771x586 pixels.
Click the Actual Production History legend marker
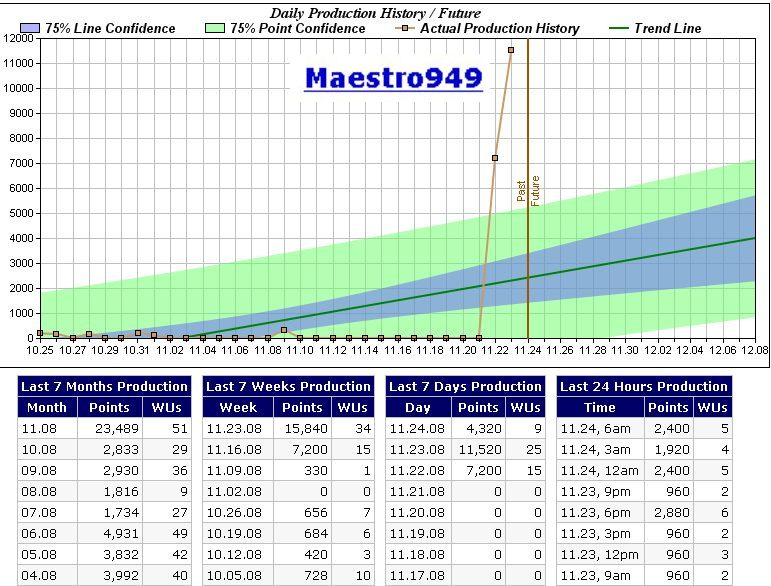pyautogui.click(x=406, y=28)
